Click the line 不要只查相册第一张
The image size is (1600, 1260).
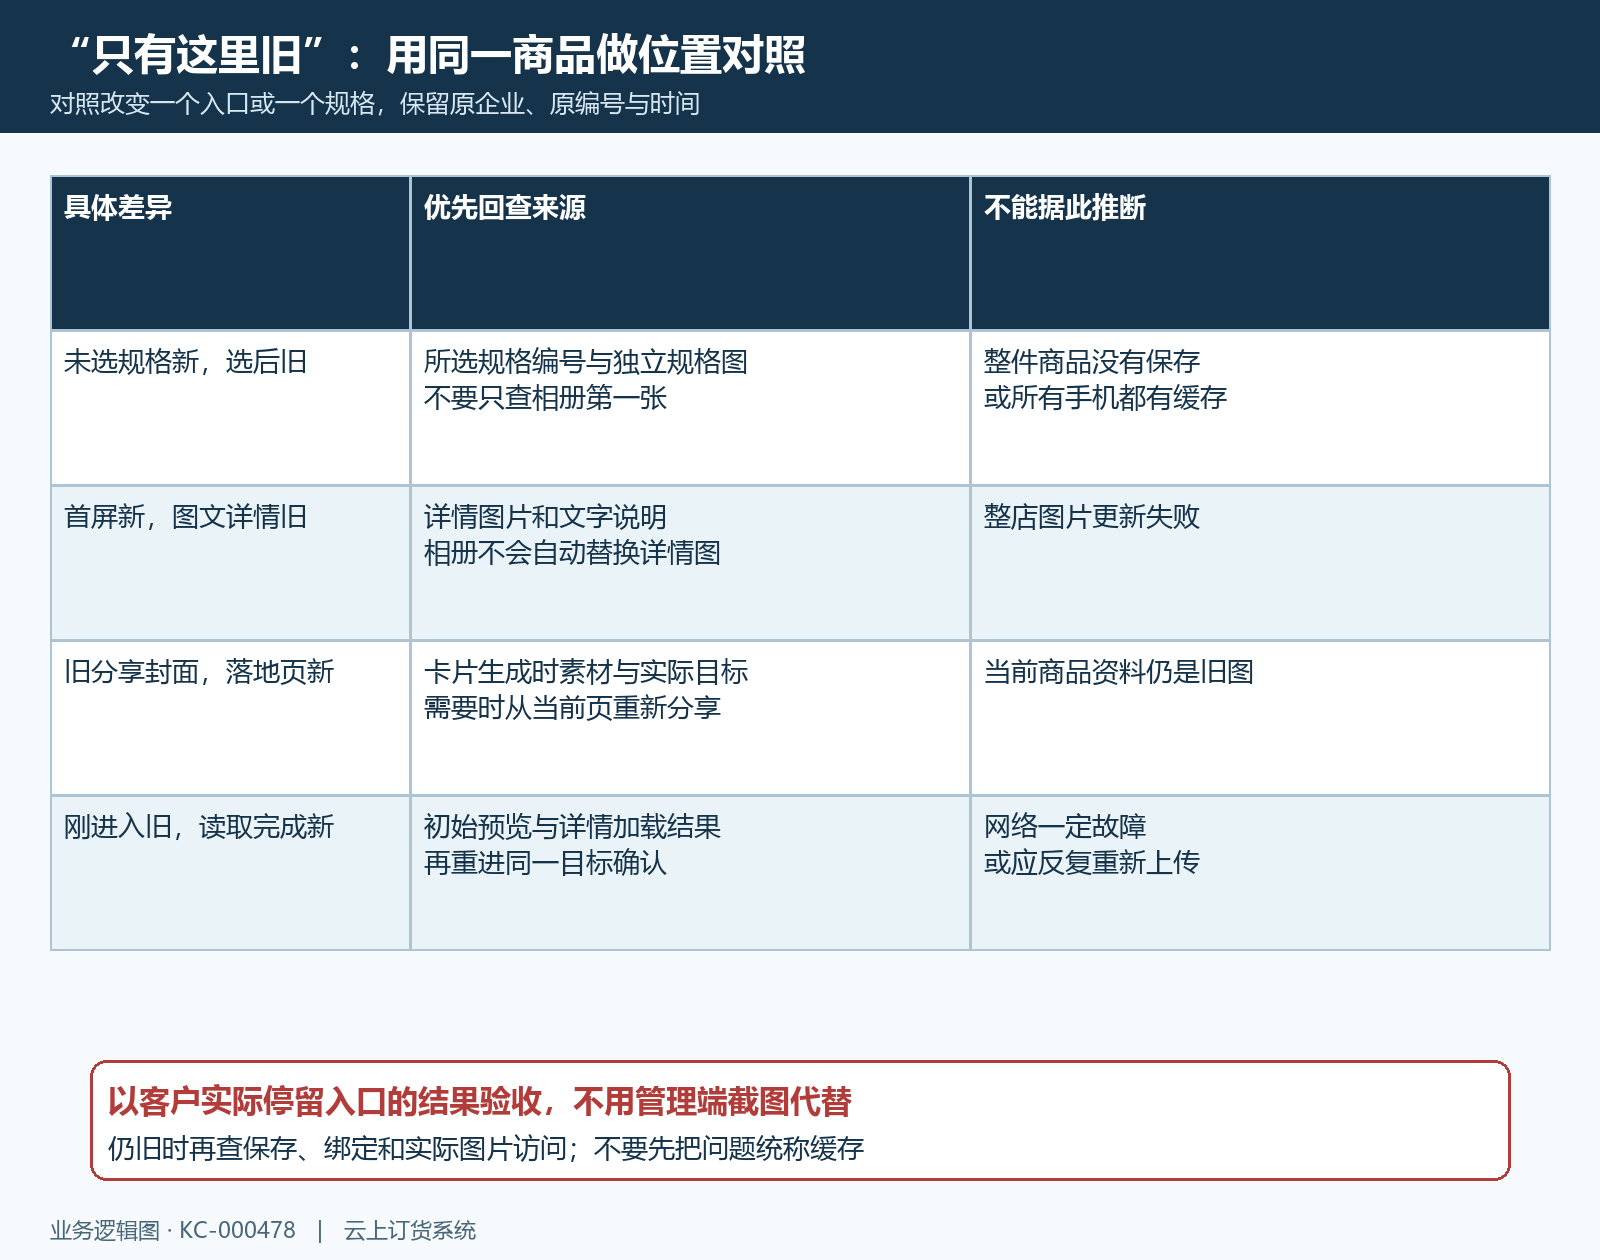(545, 398)
